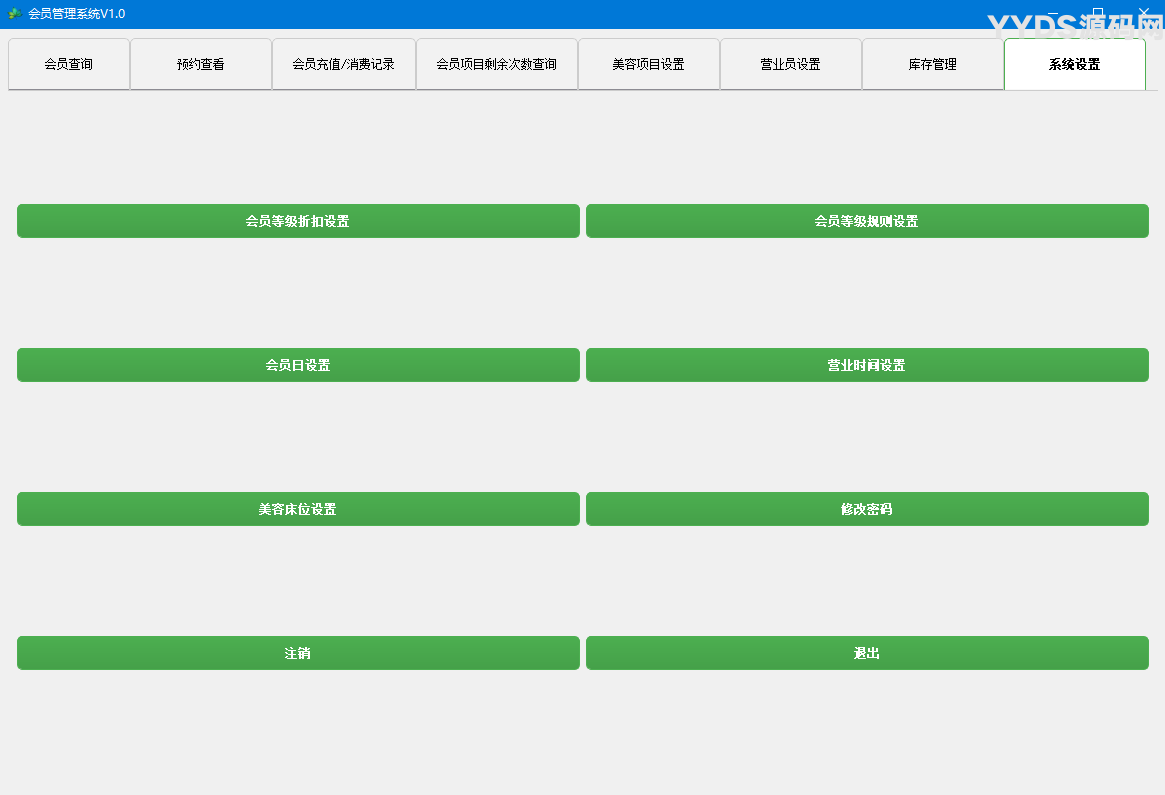Open 会员等级折扣设置
Viewport: 1165px width, 795px height.
(x=298, y=220)
